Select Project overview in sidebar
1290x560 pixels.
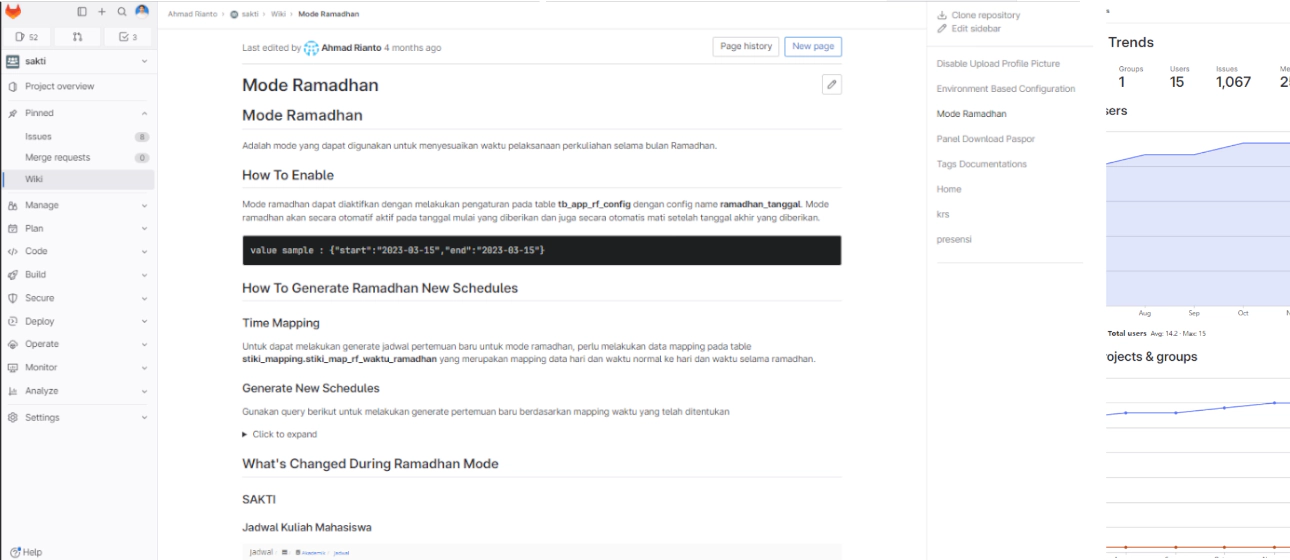[x=59, y=86]
